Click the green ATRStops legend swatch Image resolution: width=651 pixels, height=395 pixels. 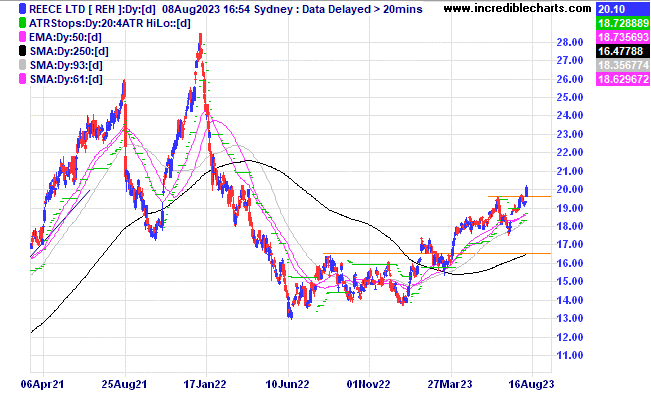tap(22, 23)
